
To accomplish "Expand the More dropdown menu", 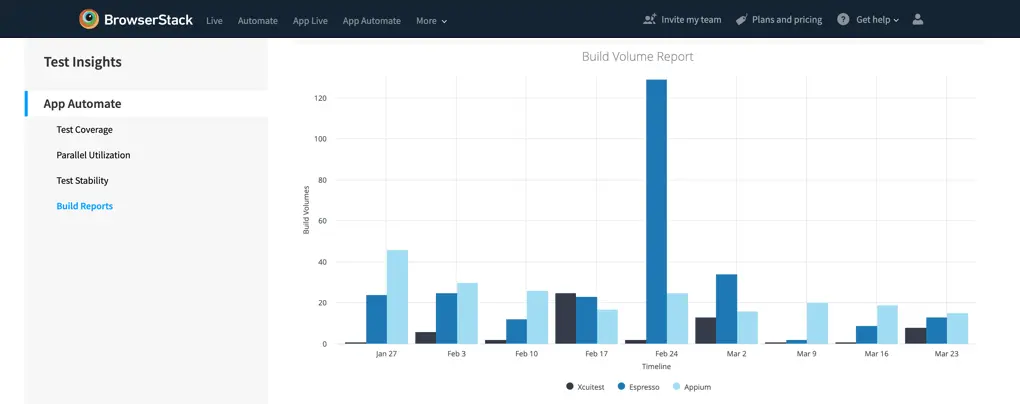I will click(431, 20).
